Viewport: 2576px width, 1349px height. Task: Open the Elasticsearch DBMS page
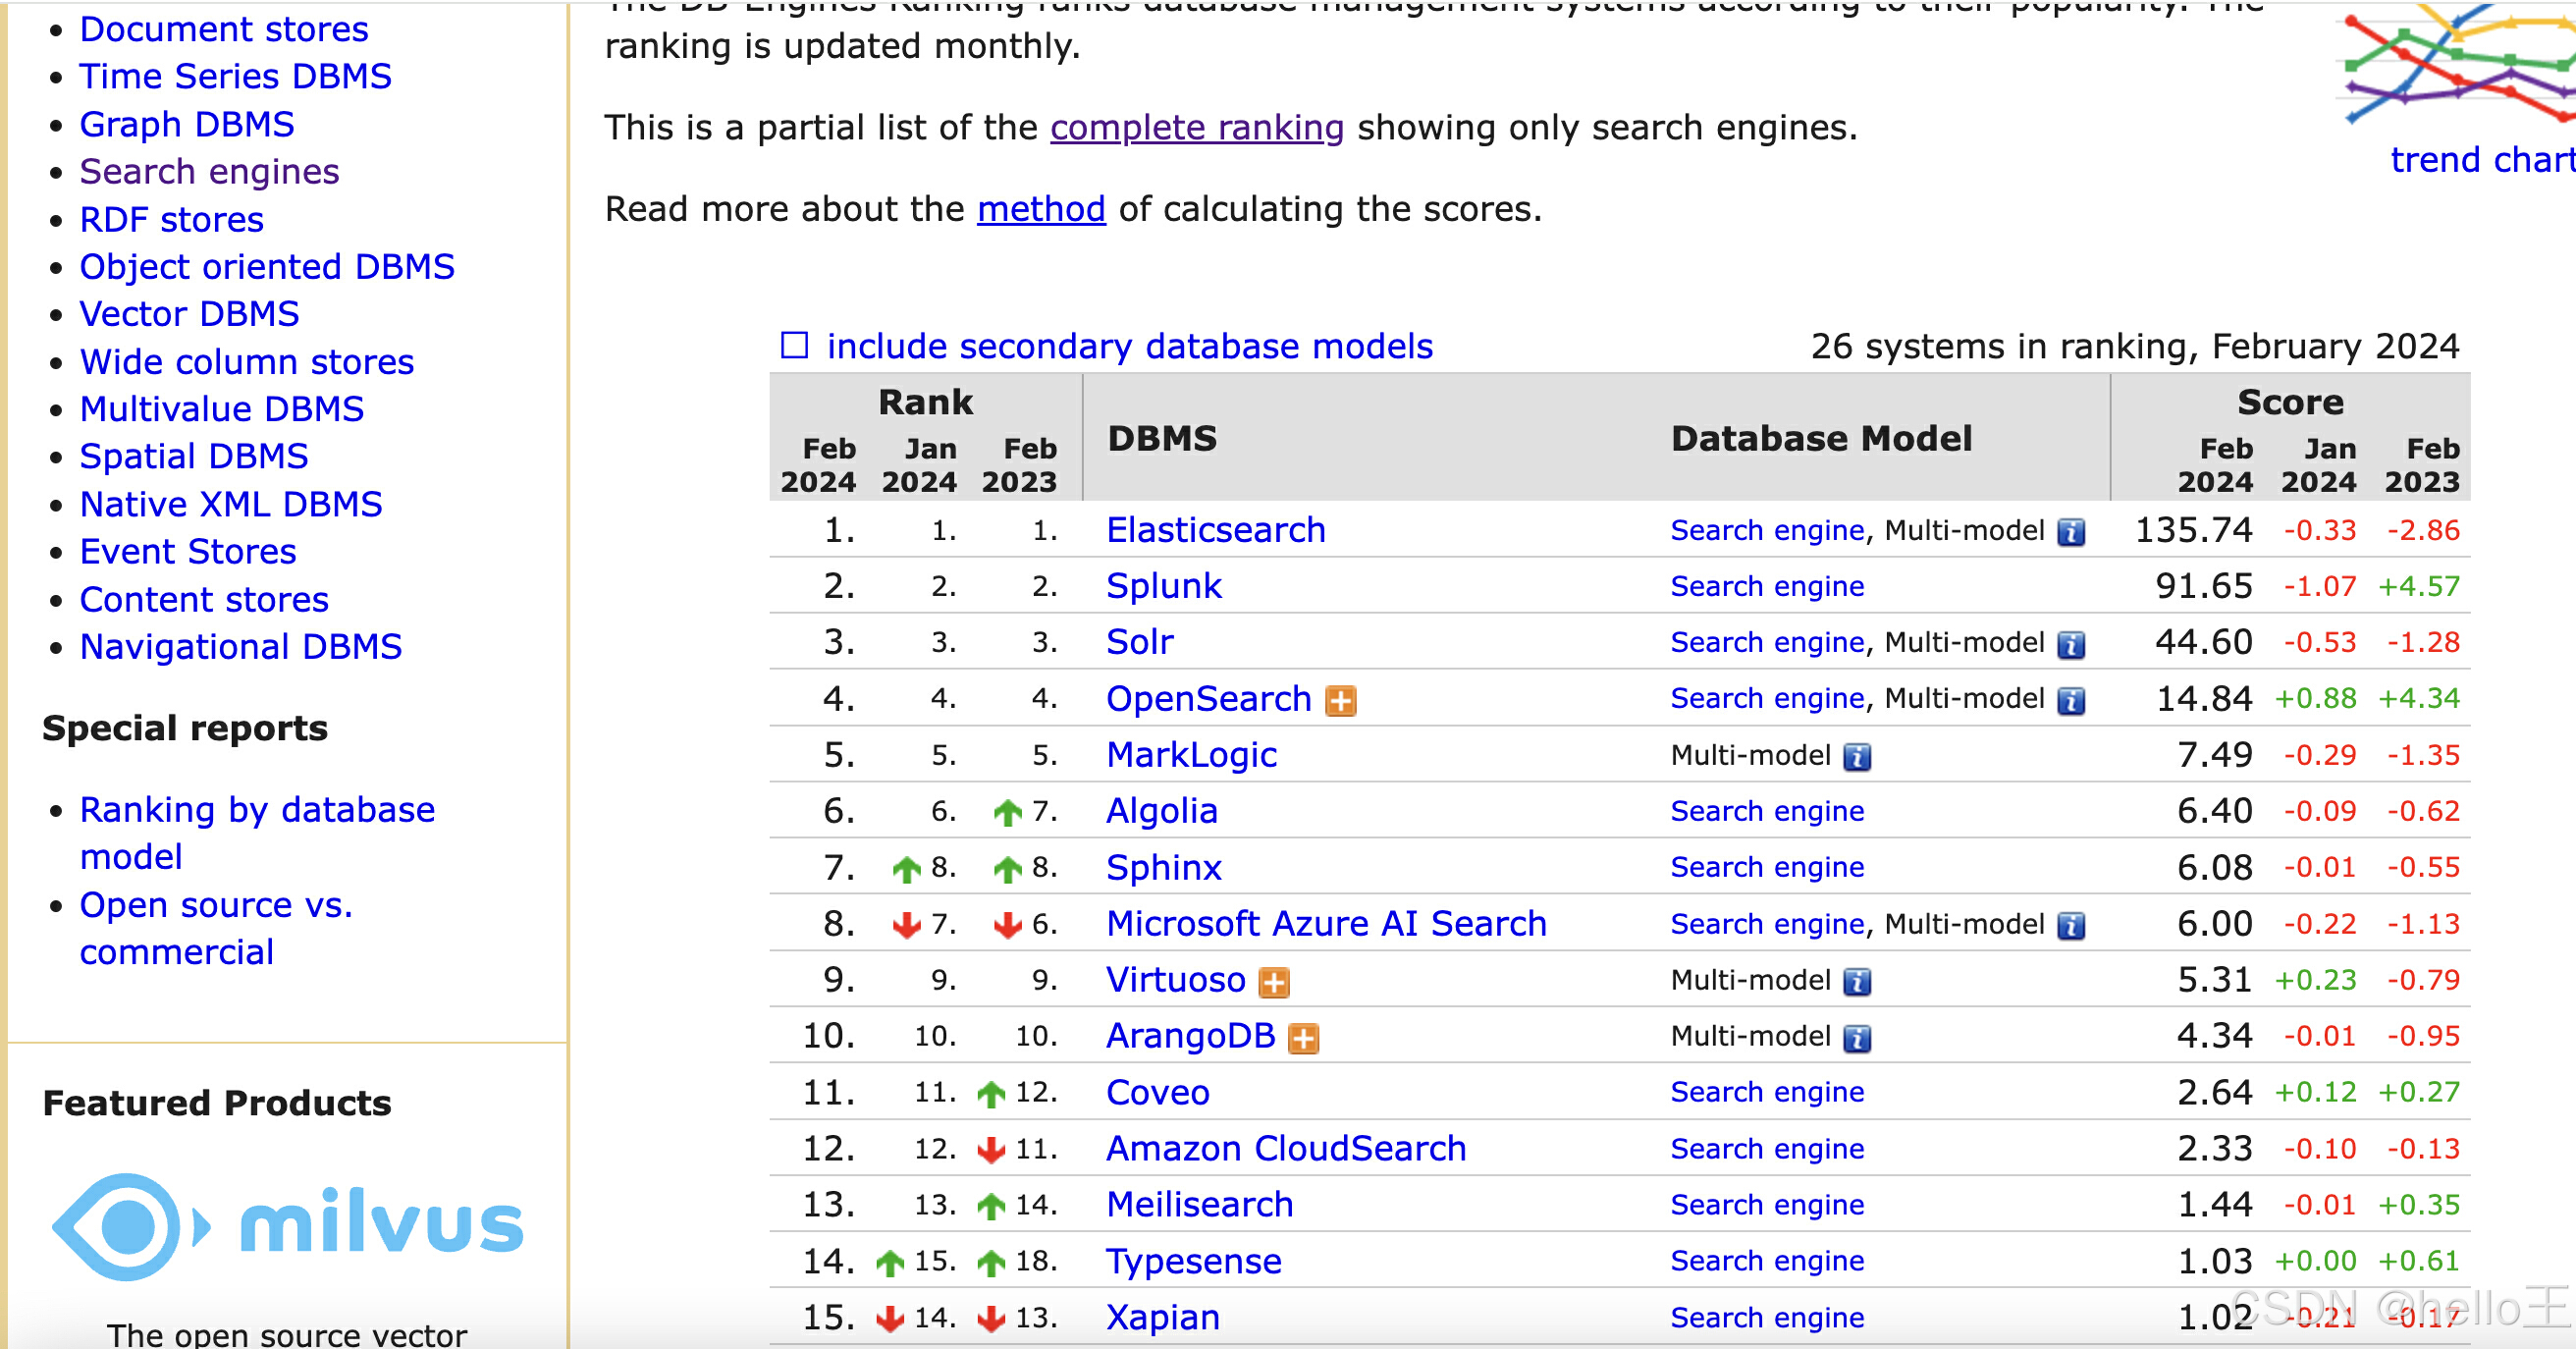(x=1215, y=530)
